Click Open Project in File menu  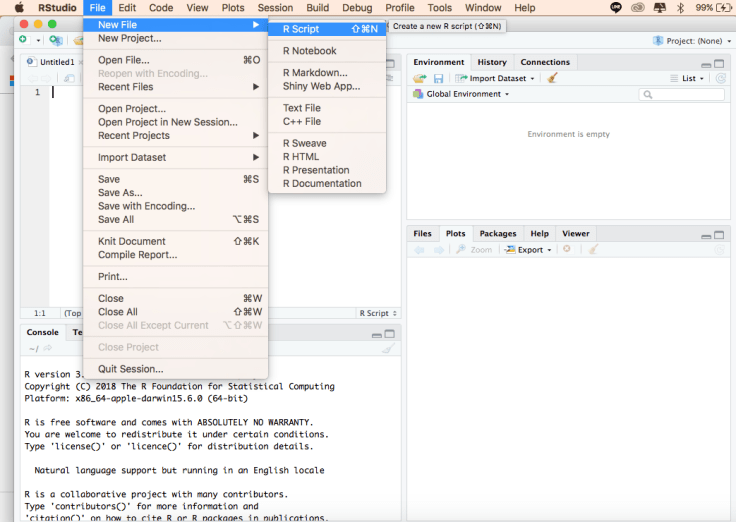click(x=176, y=108)
